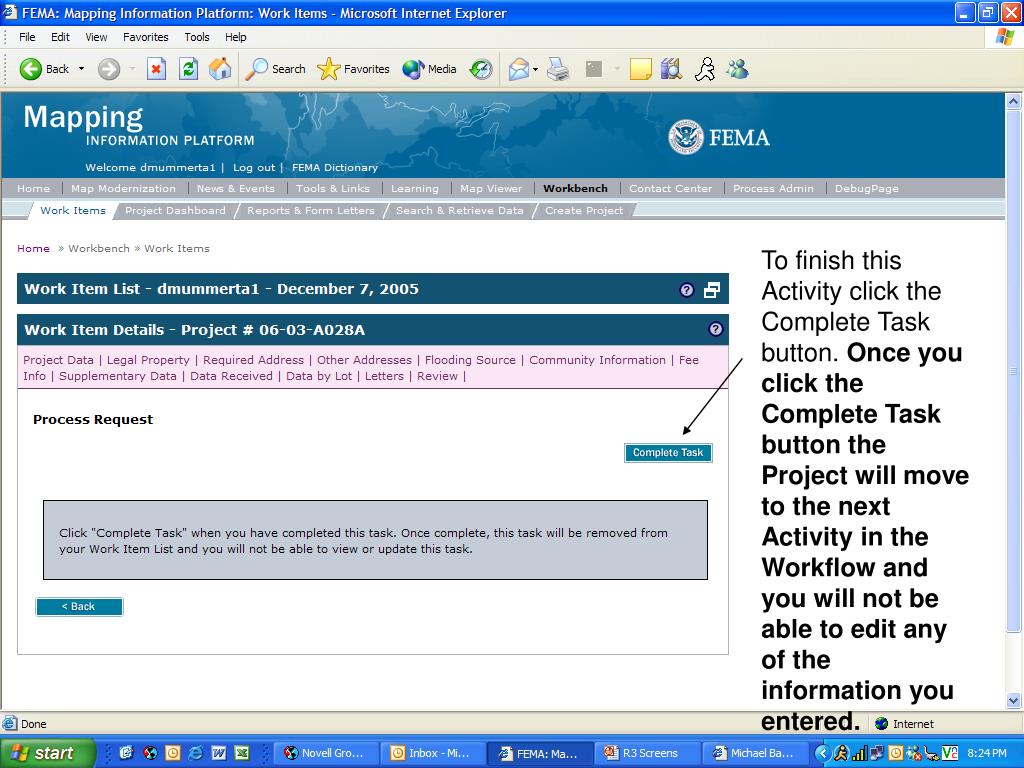Open the Mail dropdown arrow

[x=536, y=69]
